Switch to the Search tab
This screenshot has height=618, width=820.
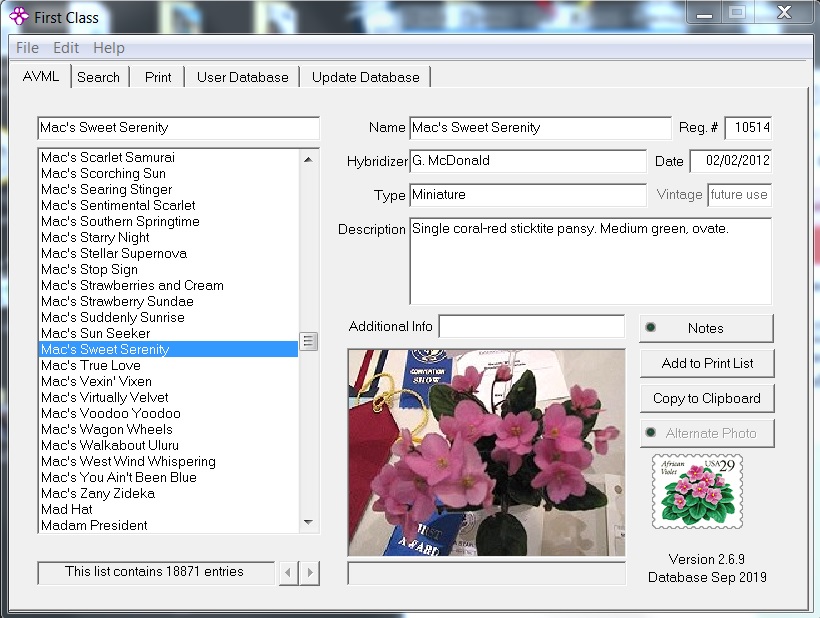pyautogui.click(x=98, y=77)
